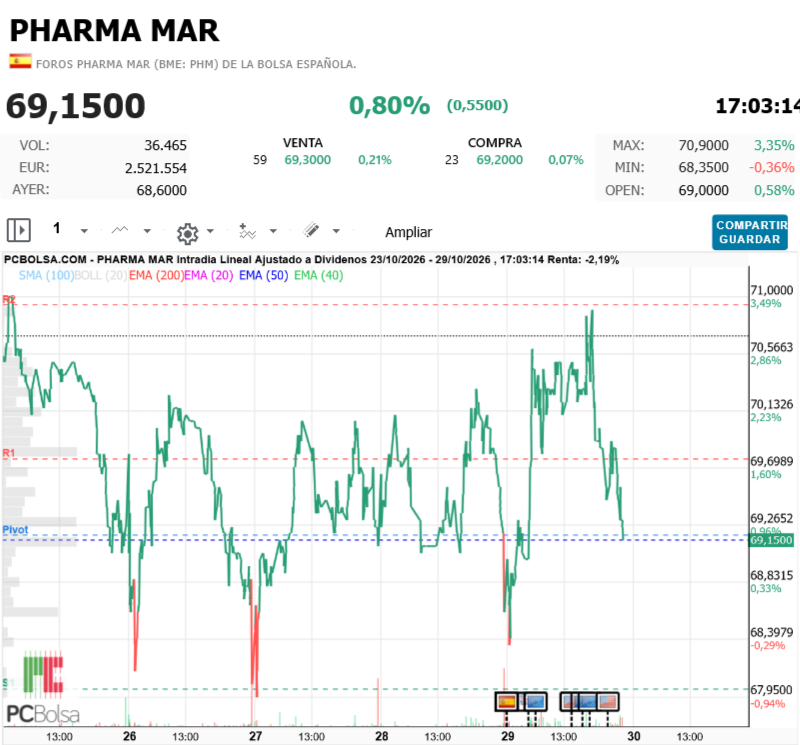This screenshot has height=745, width=800.
Task: Toggle the SMA (100) indicator label
Action: click(x=46, y=276)
